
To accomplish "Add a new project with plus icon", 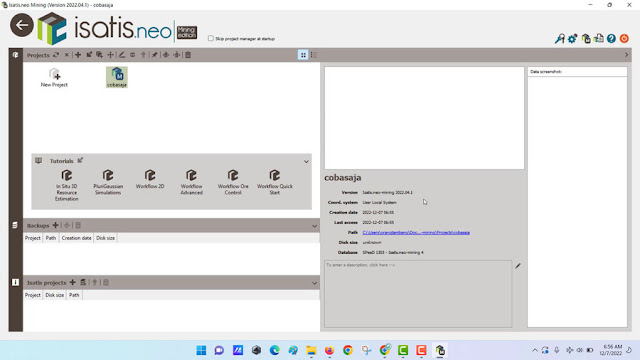I will click(78, 55).
